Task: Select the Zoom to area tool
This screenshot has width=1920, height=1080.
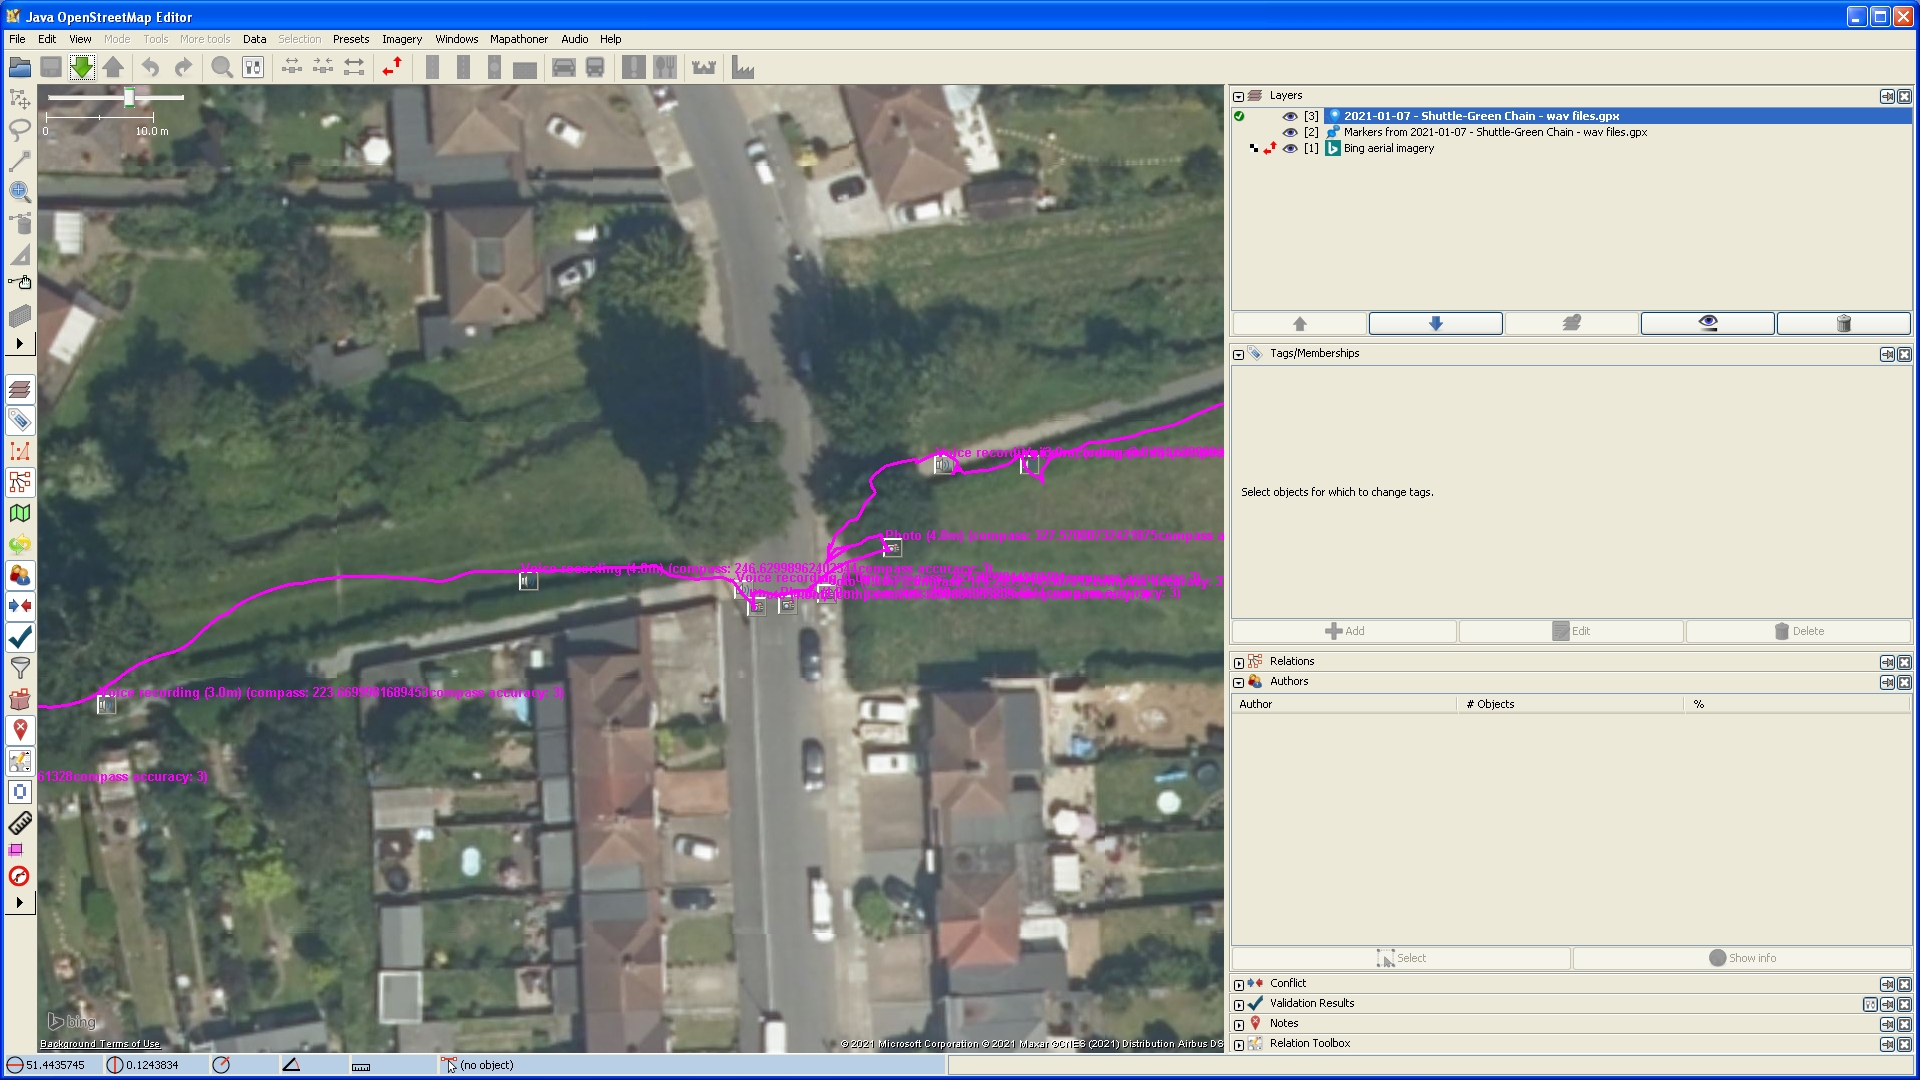Action: tap(20, 192)
